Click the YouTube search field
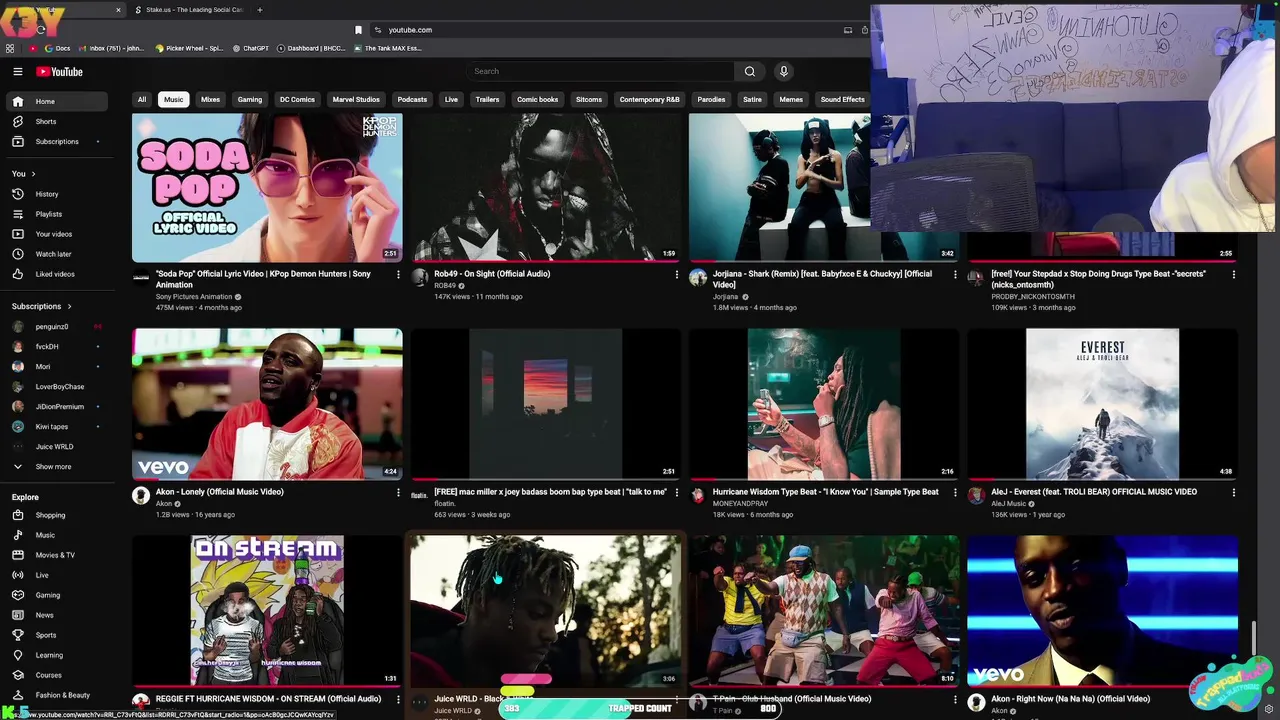Screen dimensions: 1280x720 [x=600, y=71]
